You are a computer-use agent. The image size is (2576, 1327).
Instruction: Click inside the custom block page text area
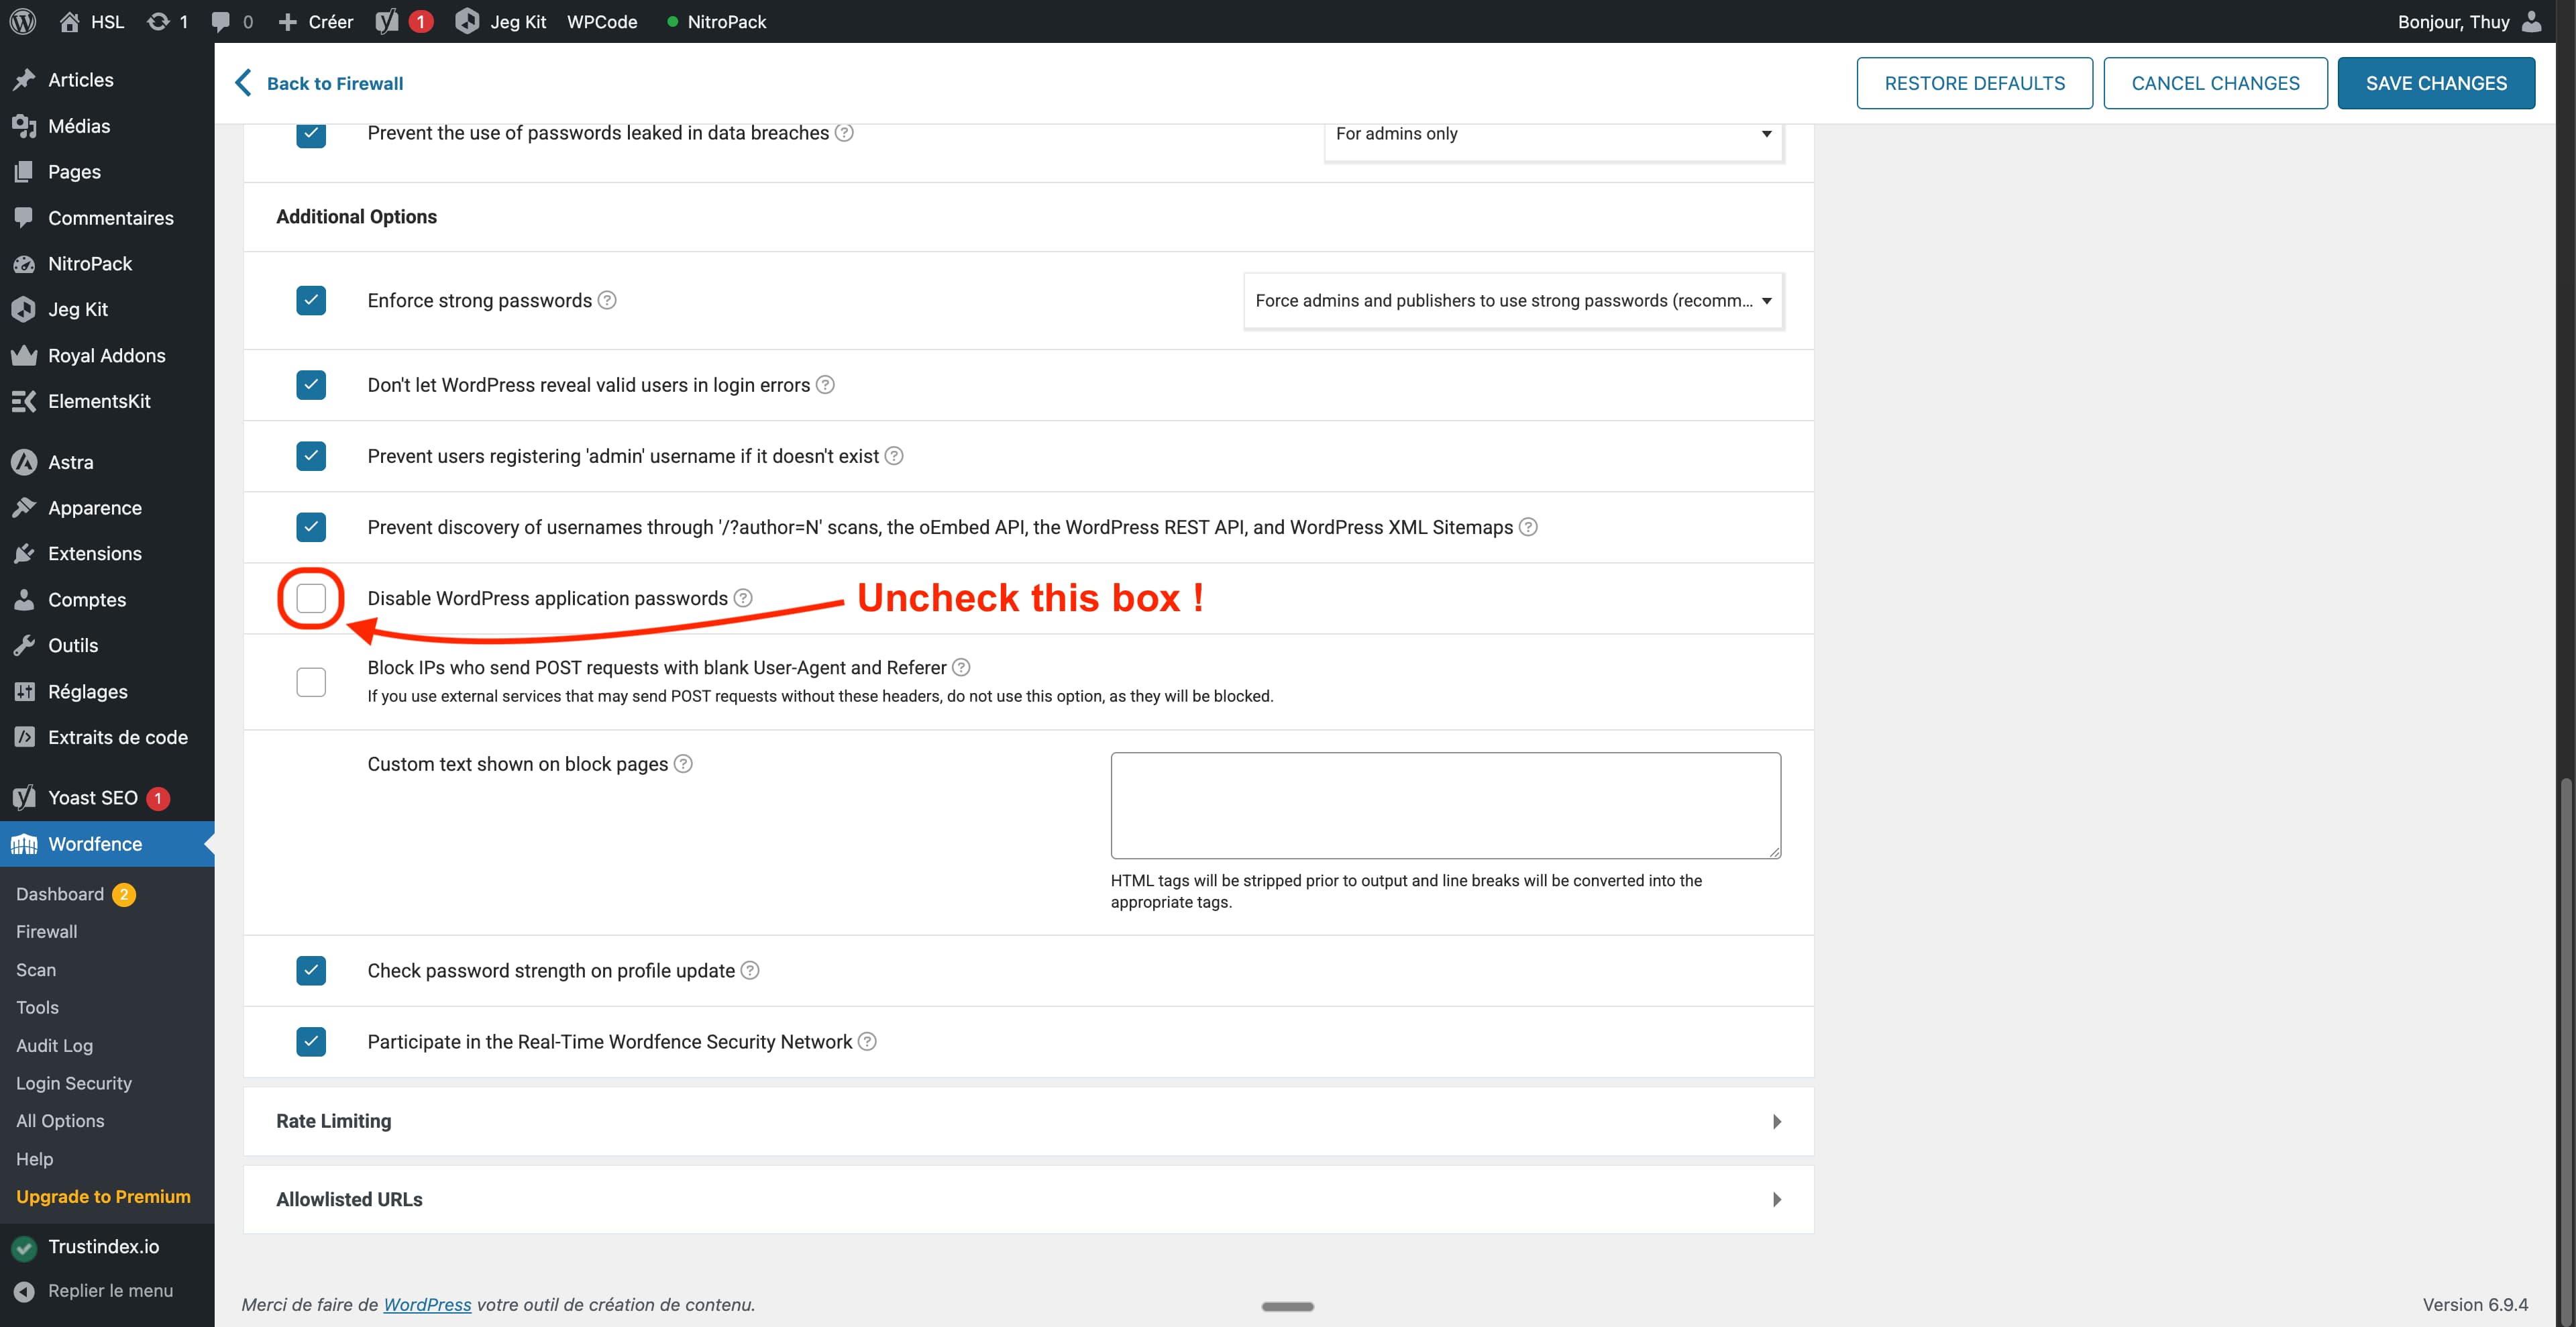1445,805
